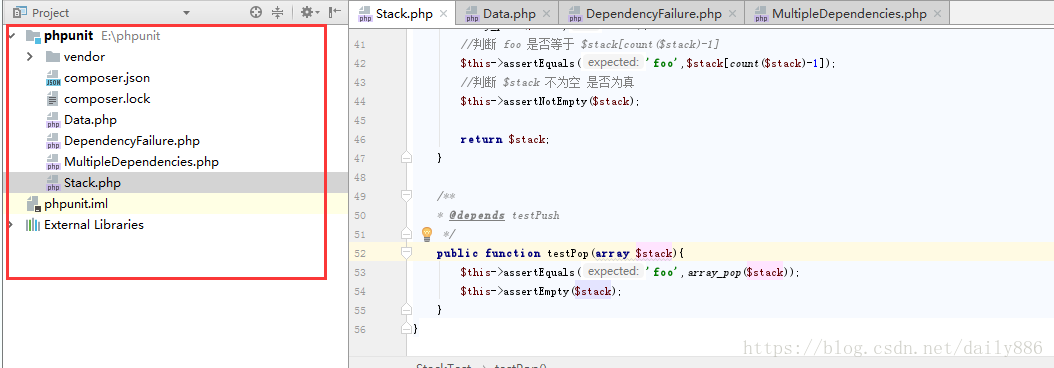
Task: Expand the vendor folder arrow
Action: click(30, 57)
